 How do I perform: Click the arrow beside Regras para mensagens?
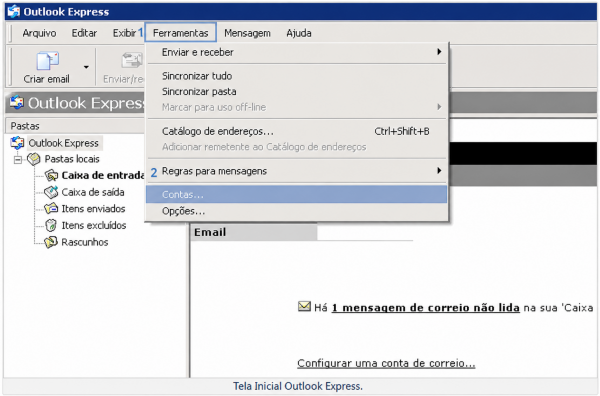pos(439,171)
